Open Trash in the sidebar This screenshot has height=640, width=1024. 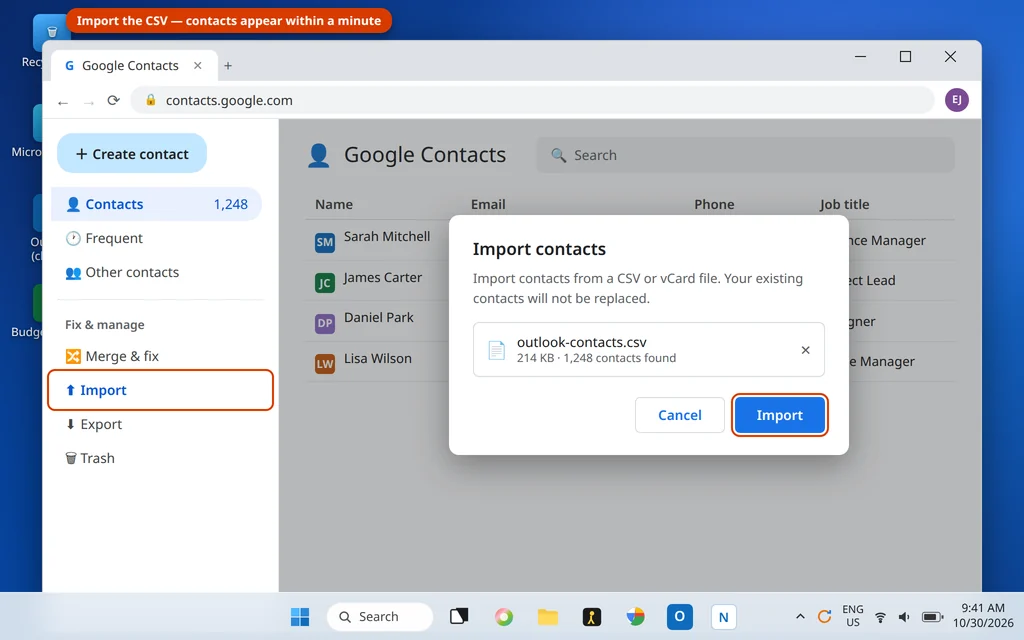[x=156, y=458]
